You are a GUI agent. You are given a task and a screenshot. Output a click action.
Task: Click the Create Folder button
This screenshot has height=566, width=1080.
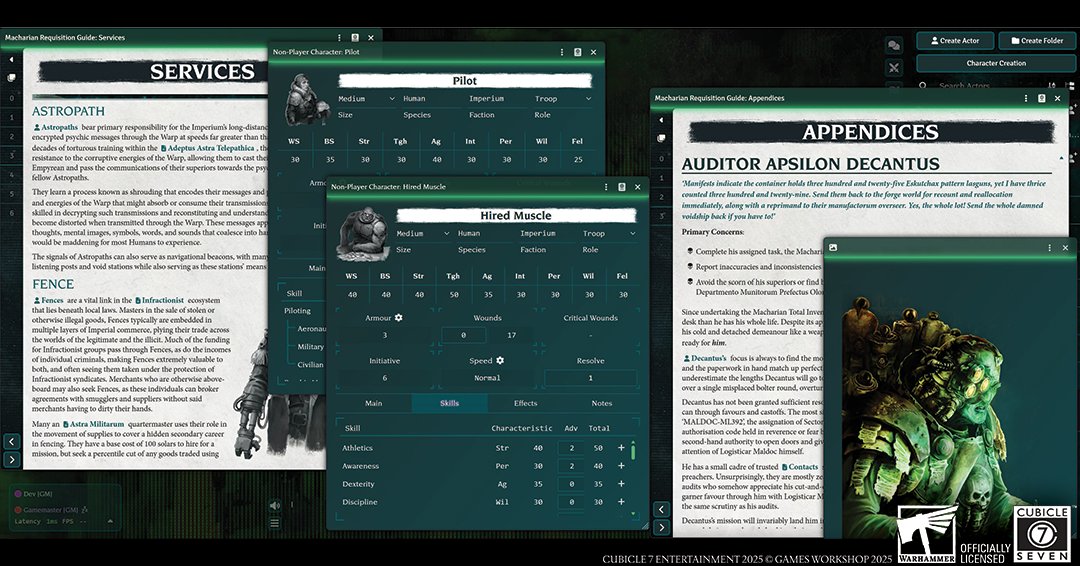coord(1037,41)
